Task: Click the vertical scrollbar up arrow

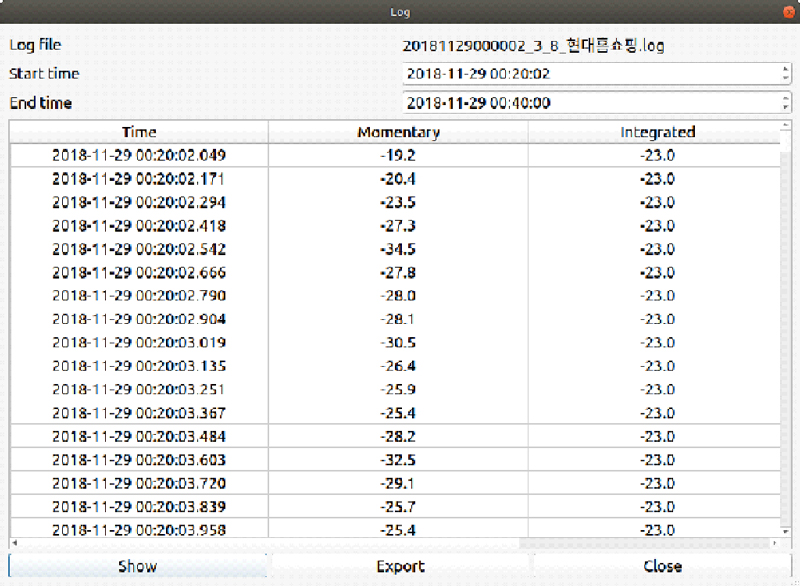Action: click(x=786, y=125)
